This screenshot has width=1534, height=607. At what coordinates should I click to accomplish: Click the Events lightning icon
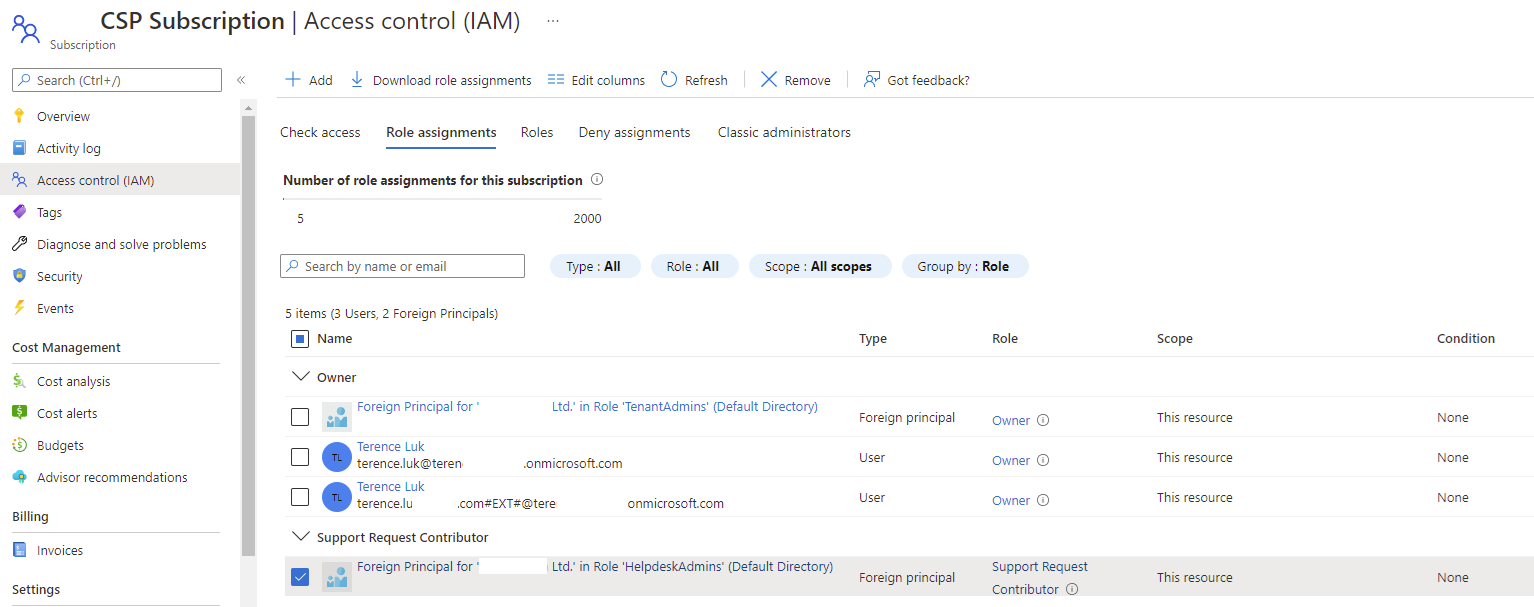point(19,308)
